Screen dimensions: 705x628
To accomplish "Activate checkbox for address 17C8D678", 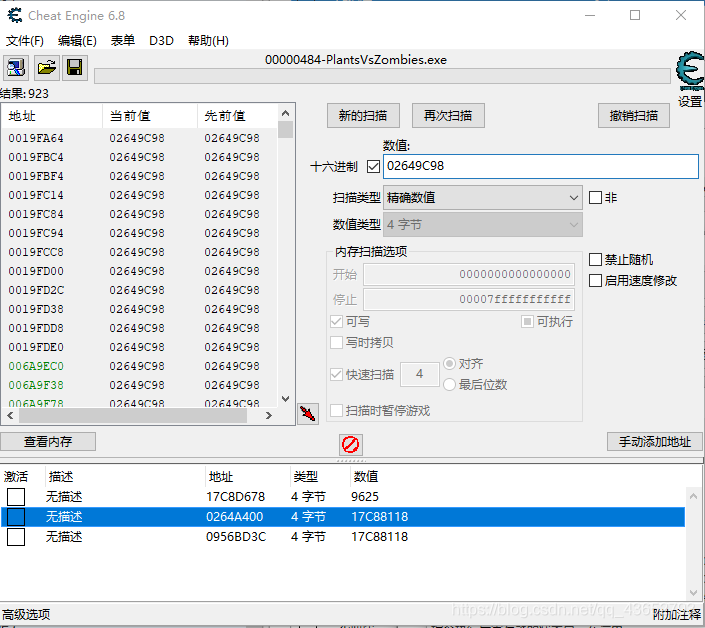I will click(x=16, y=497).
